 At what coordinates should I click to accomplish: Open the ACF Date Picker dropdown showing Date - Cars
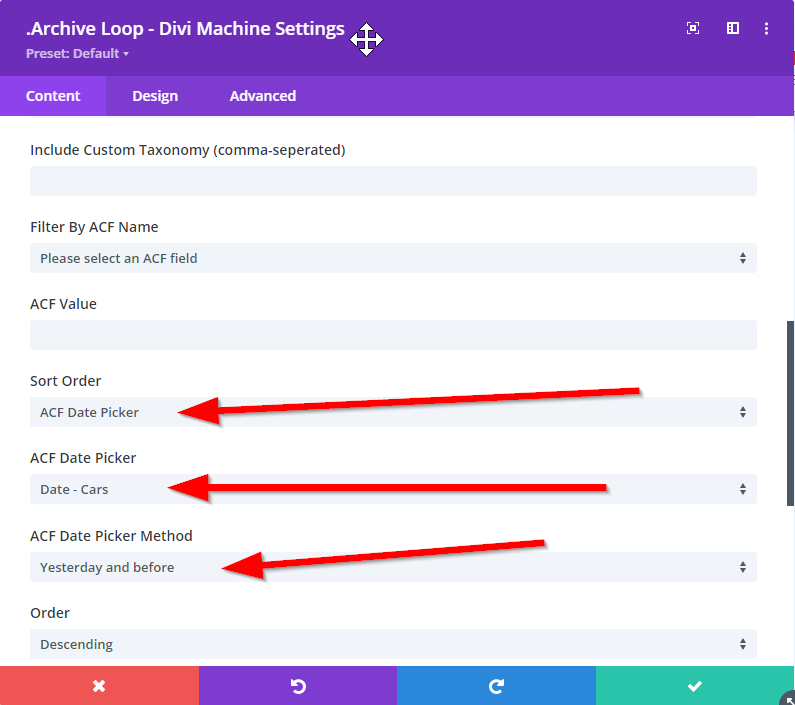coord(393,489)
